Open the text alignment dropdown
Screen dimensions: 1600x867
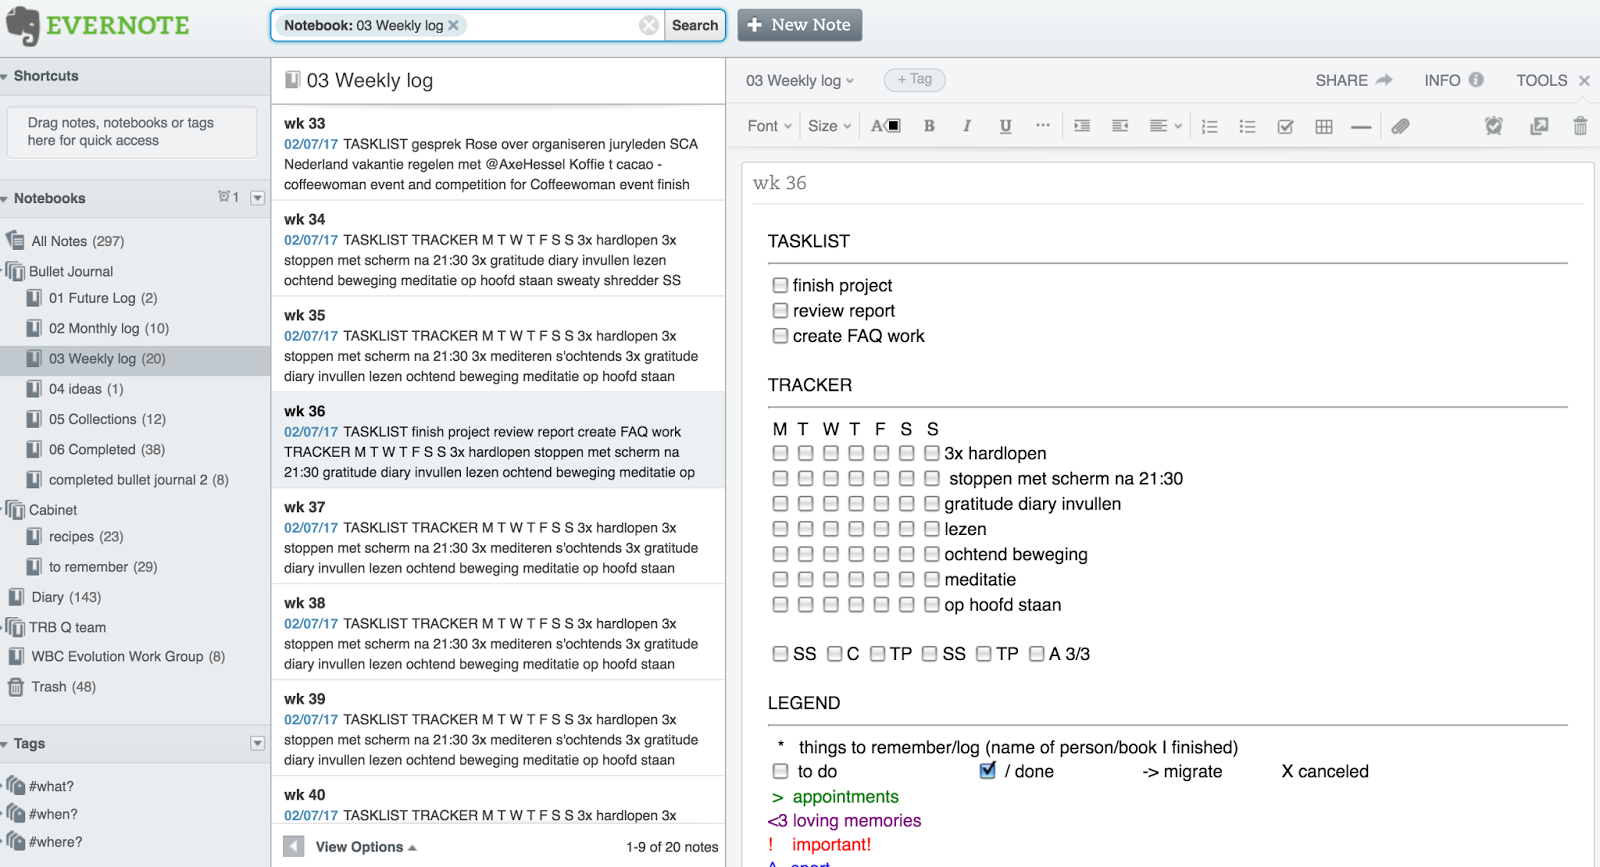pos(1165,126)
